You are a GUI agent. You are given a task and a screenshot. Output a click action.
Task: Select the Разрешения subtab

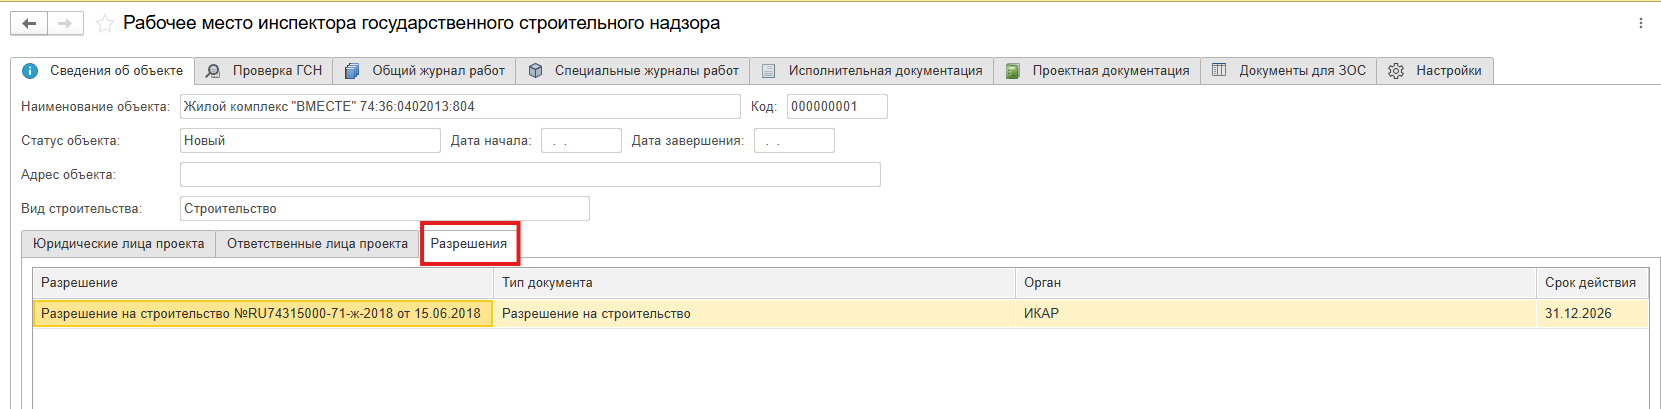[x=469, y=244]
